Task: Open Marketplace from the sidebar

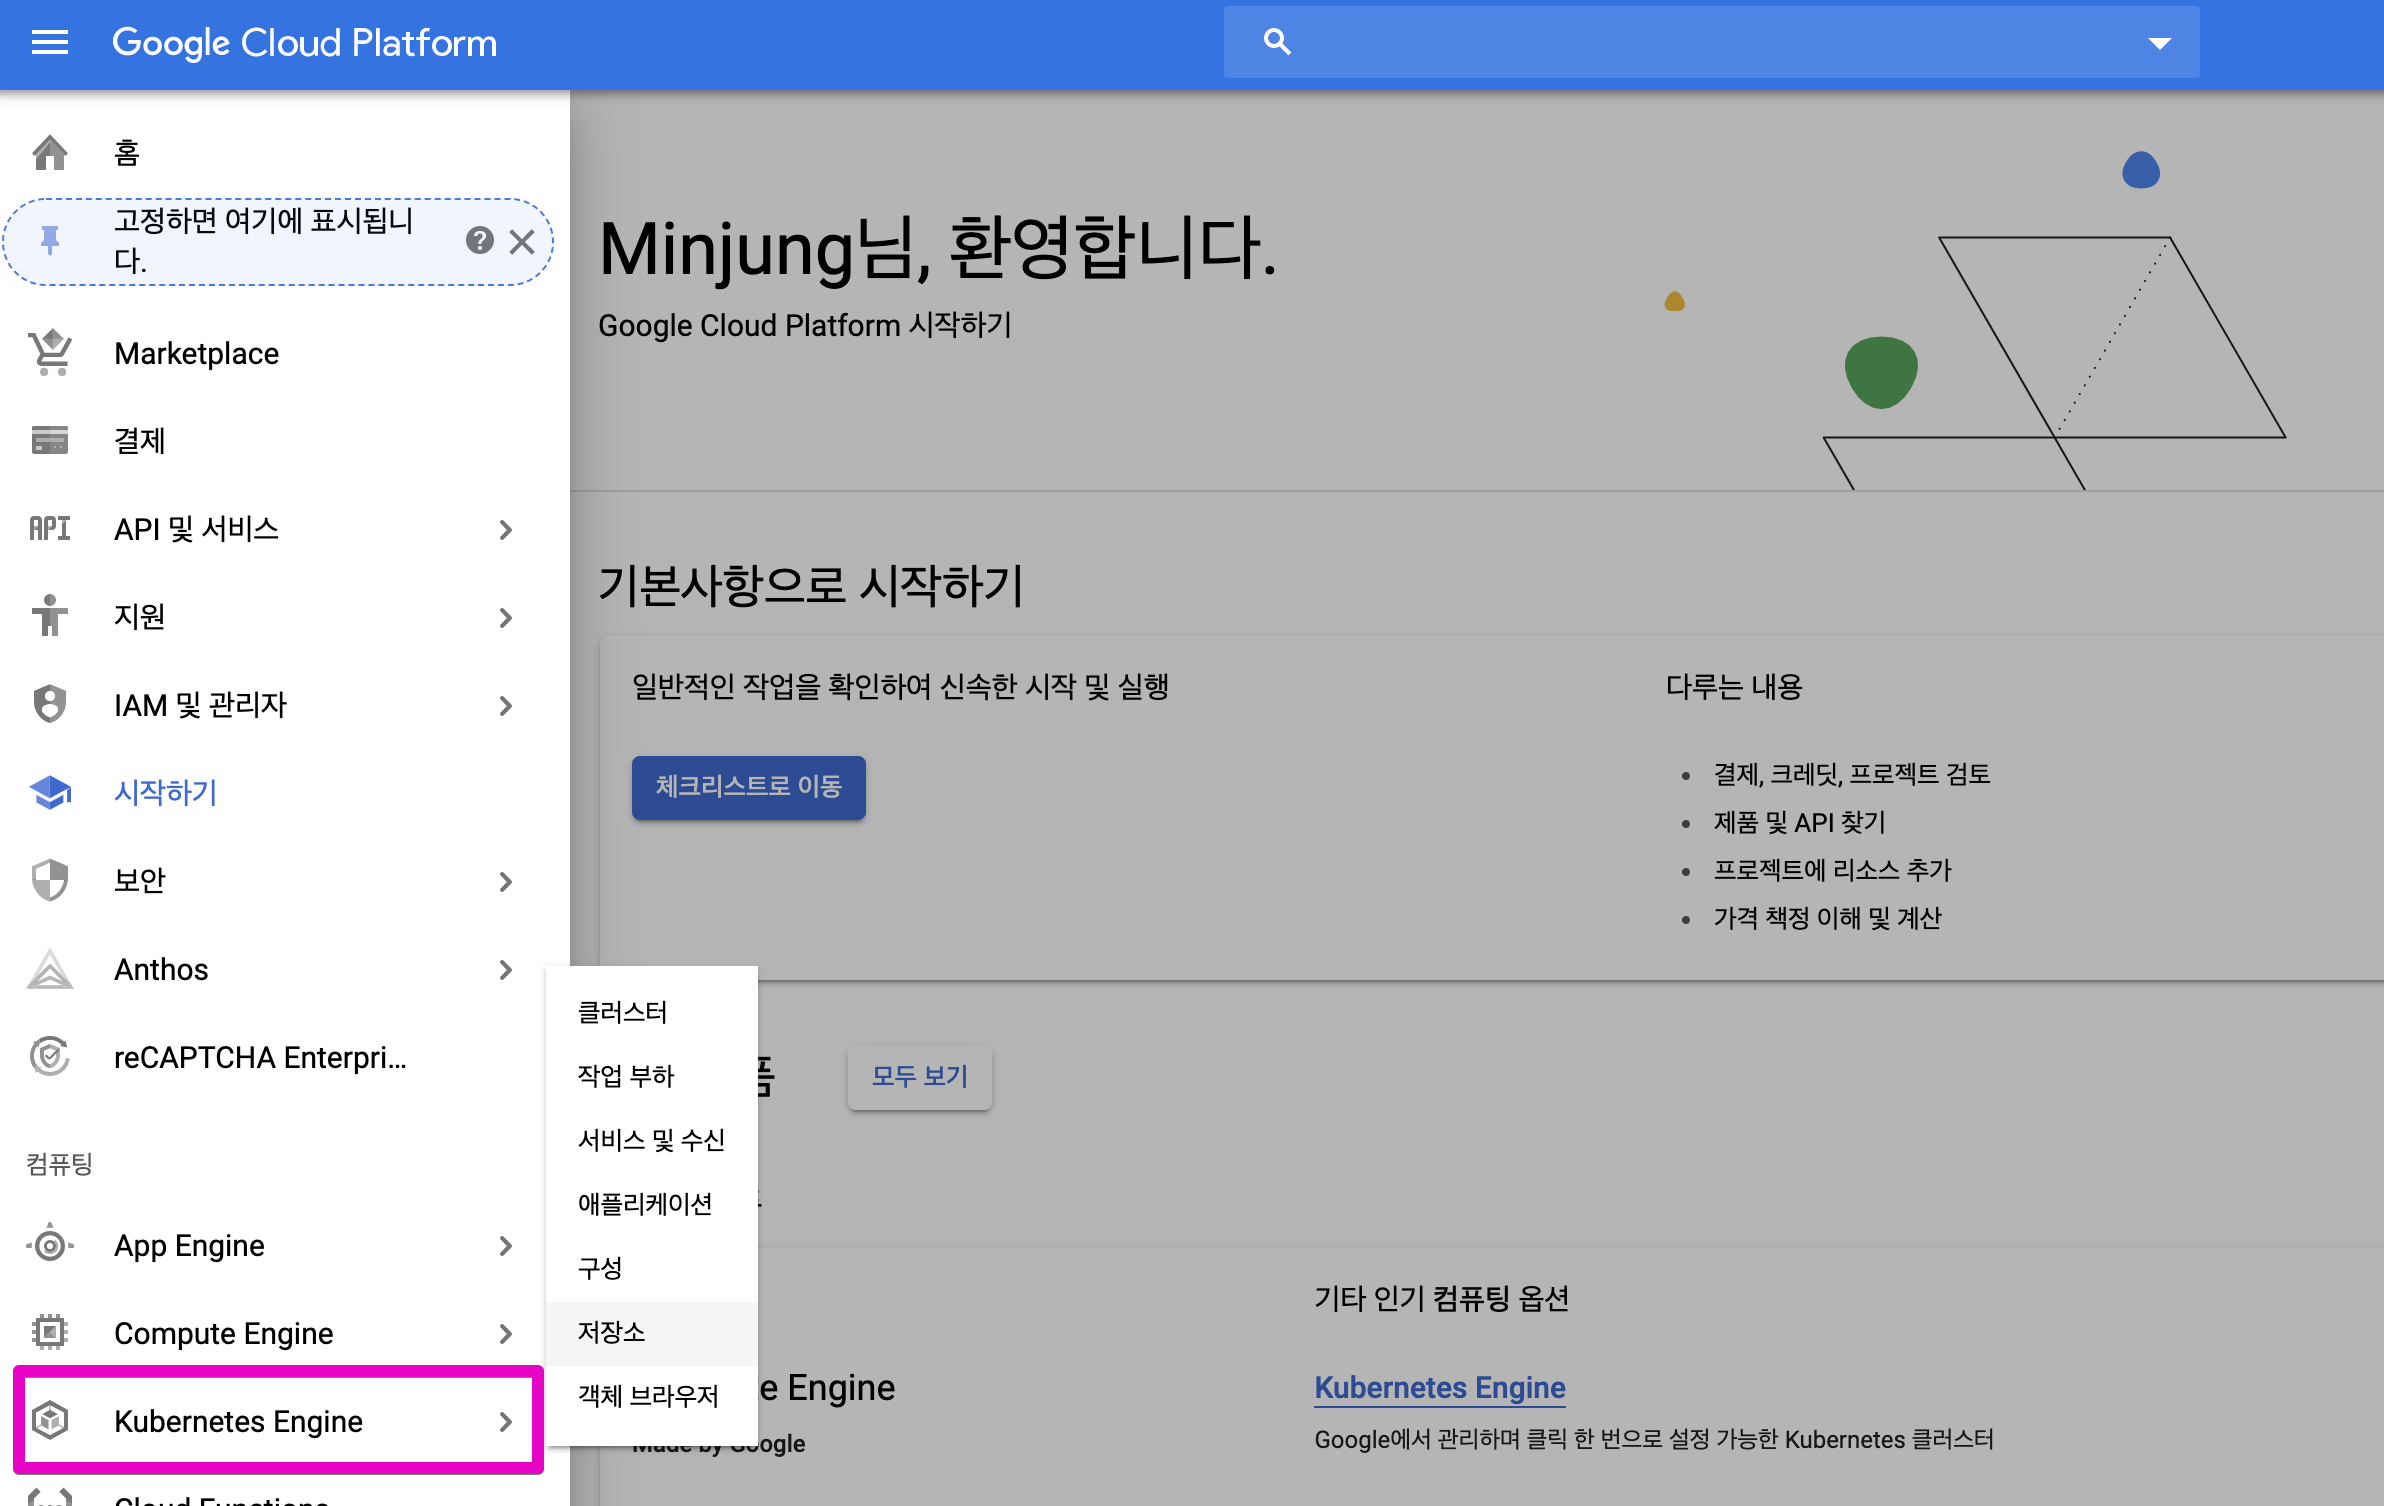Action: (x=285, y=353)
